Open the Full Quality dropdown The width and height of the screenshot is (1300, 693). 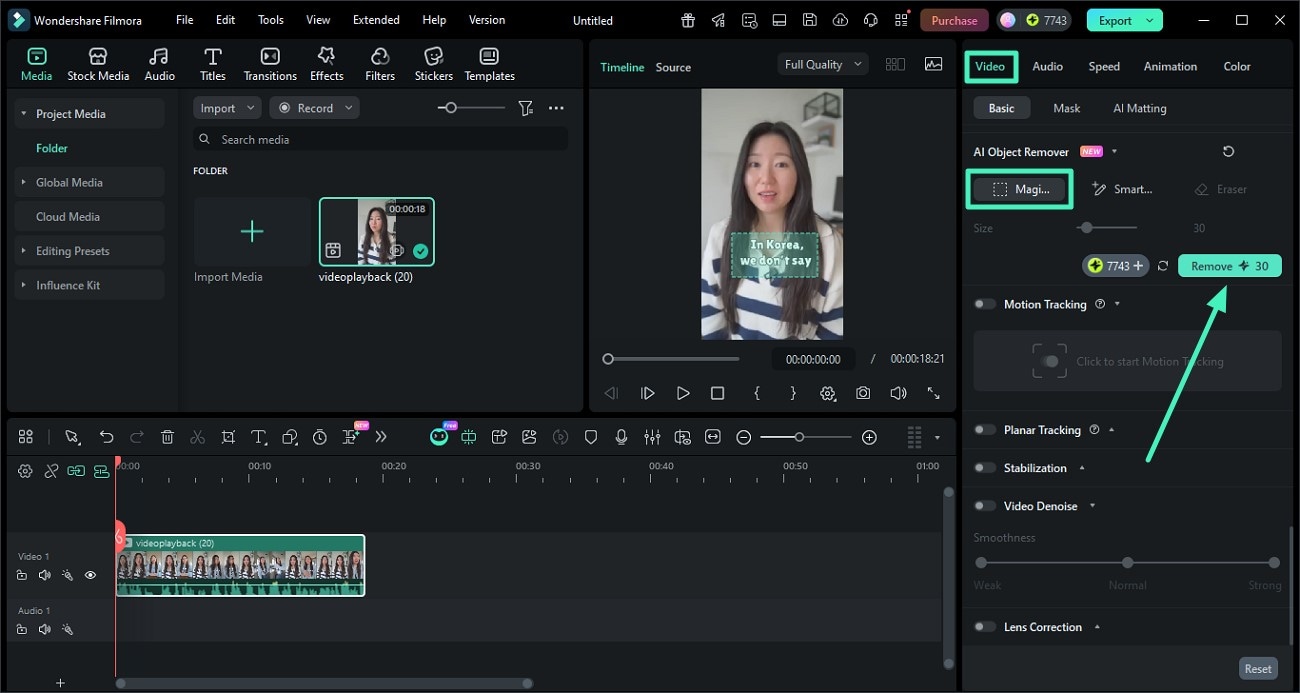click(x=822, y=63)
